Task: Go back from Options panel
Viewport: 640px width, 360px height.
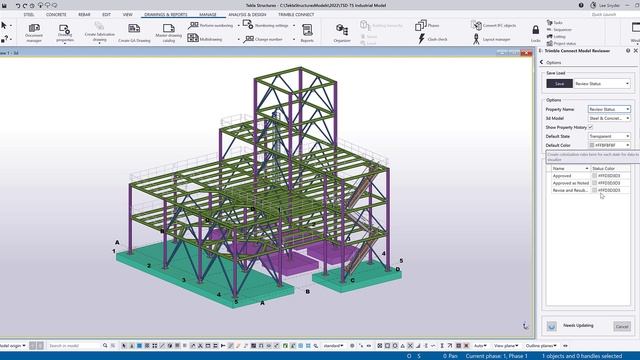Action: click(542, 62)
